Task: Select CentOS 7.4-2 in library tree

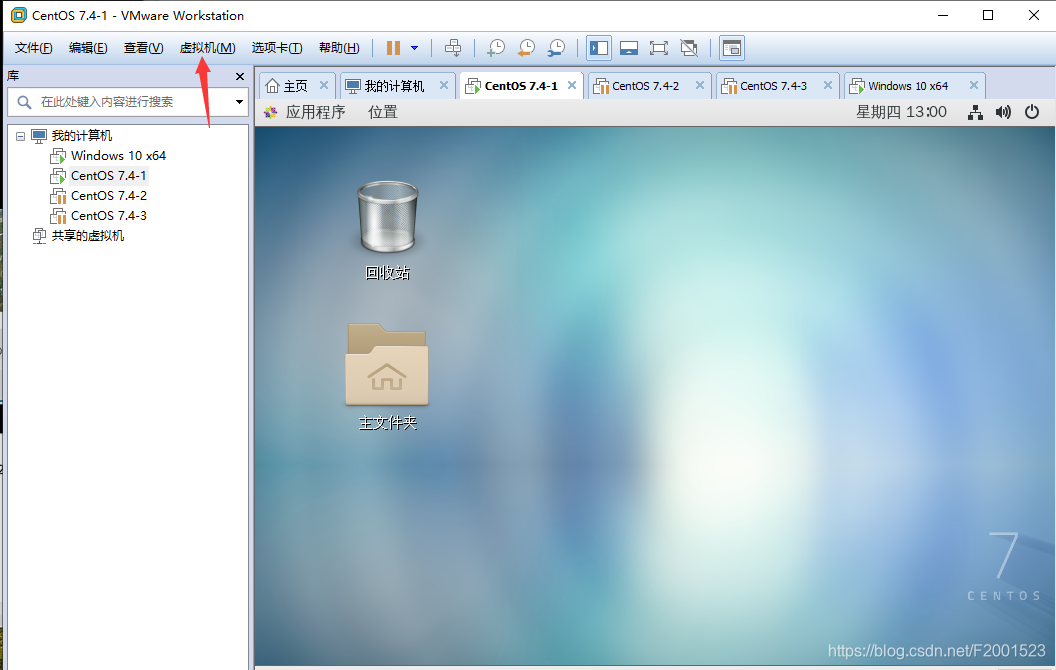Action: 108,196
